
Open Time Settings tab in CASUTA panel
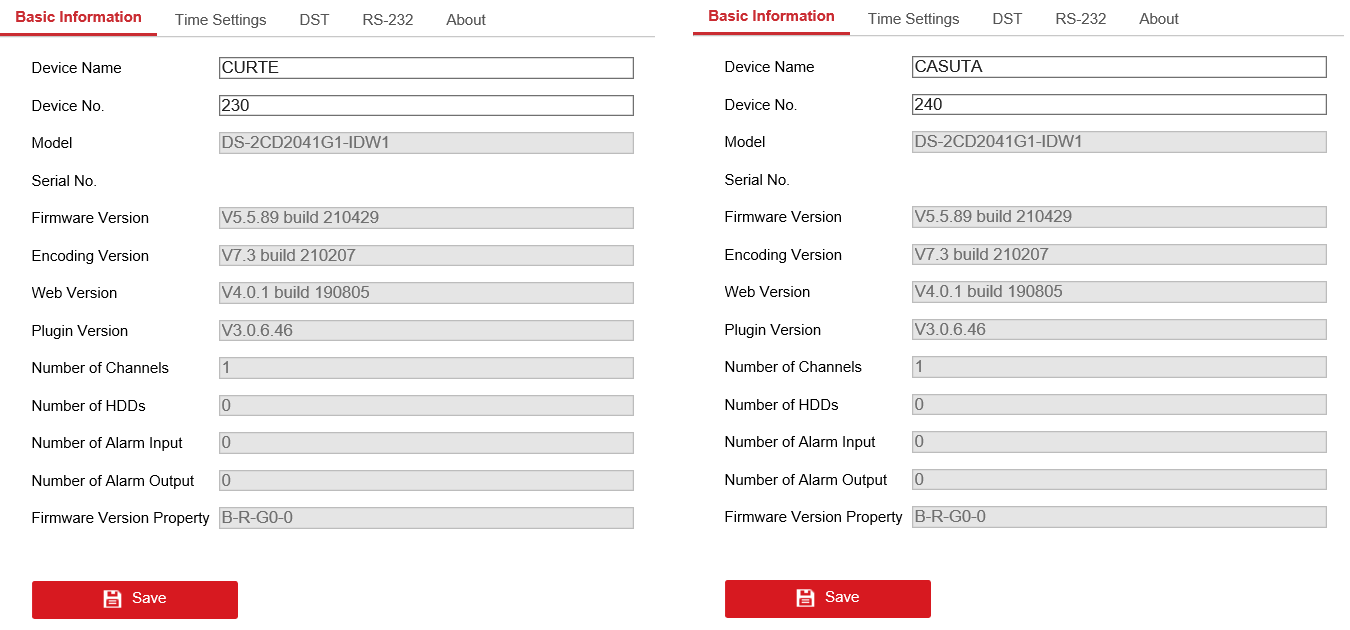913,19
